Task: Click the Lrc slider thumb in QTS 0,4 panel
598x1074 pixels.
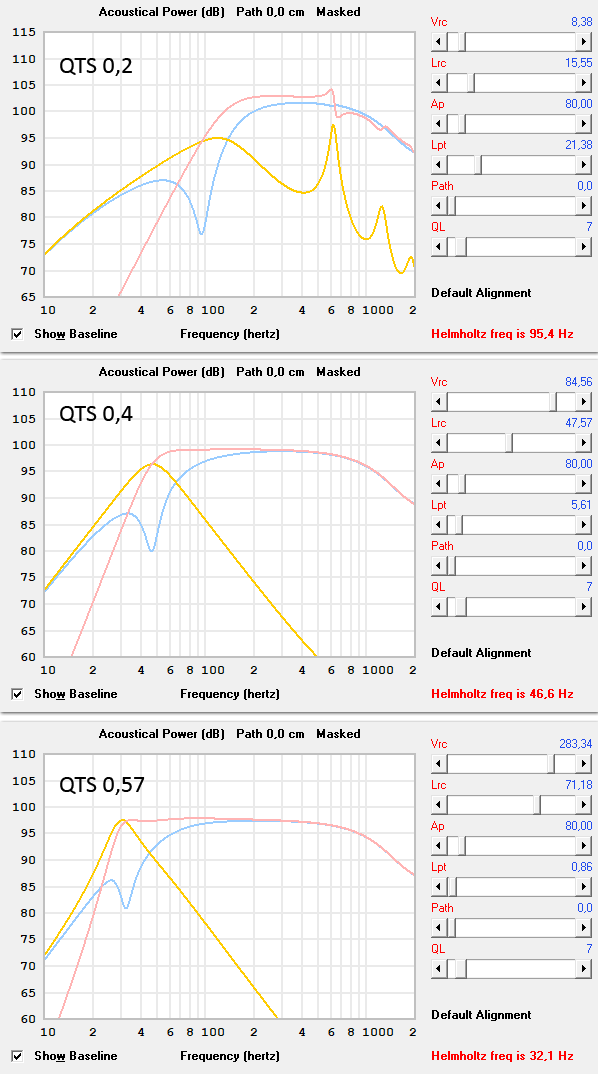Action: coord(509,443)
